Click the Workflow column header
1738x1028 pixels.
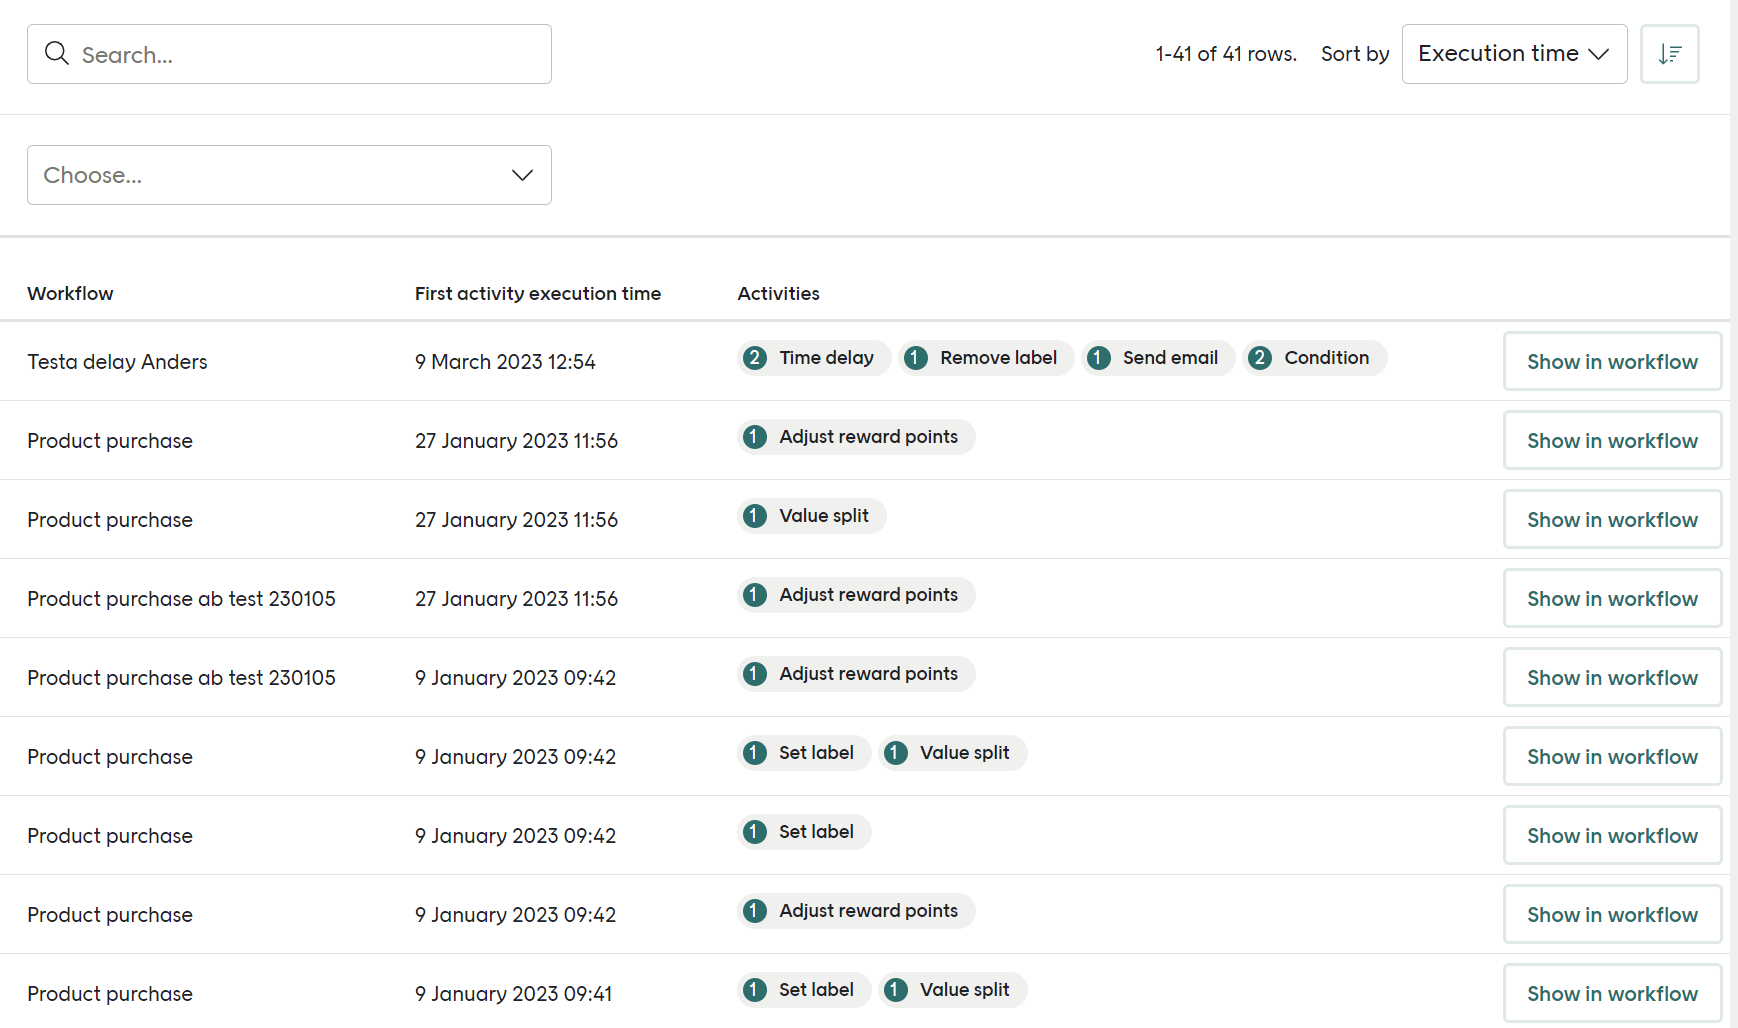[70, 293]
